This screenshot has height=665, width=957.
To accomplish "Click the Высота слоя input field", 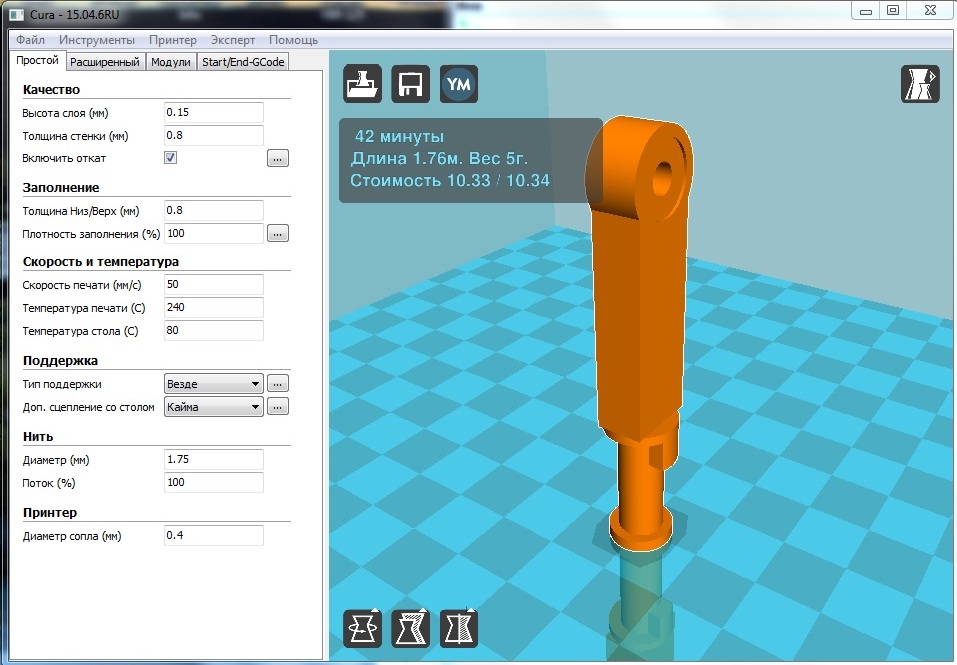I will coord(214,112).
